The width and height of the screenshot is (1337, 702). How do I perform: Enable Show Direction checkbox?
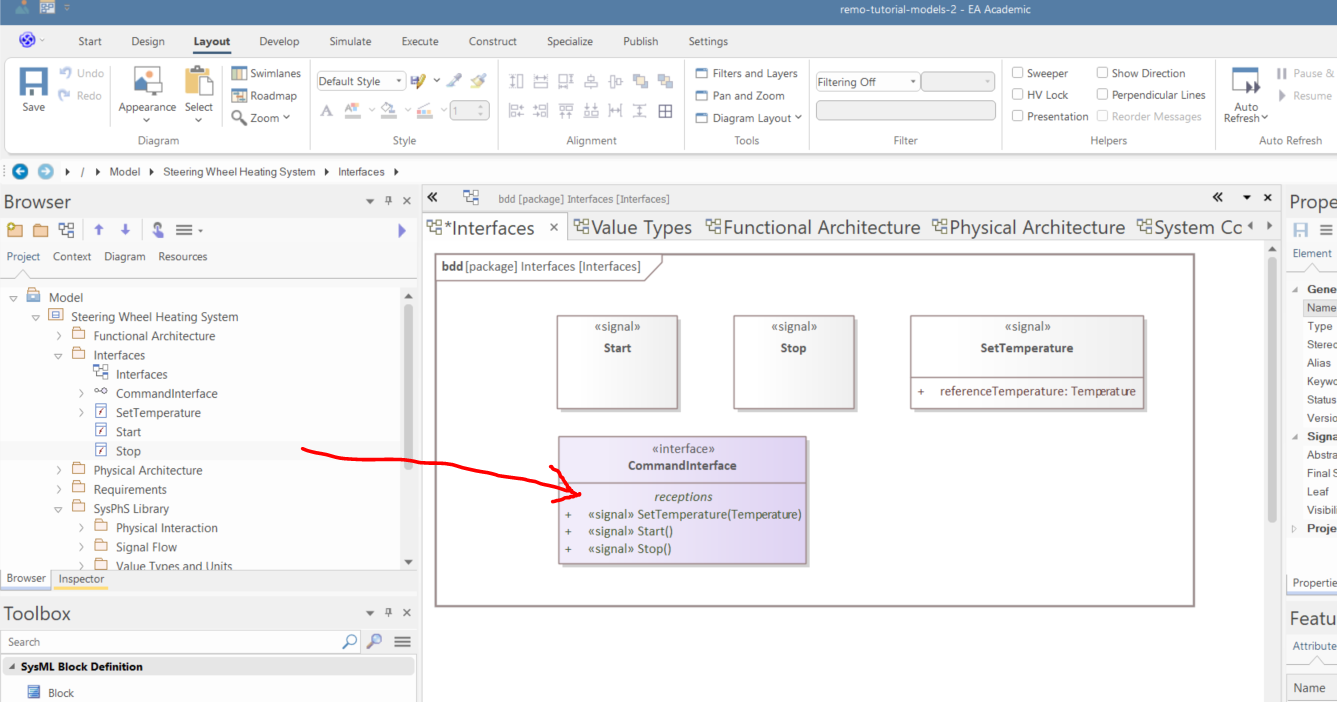[x=1102, y=73]
